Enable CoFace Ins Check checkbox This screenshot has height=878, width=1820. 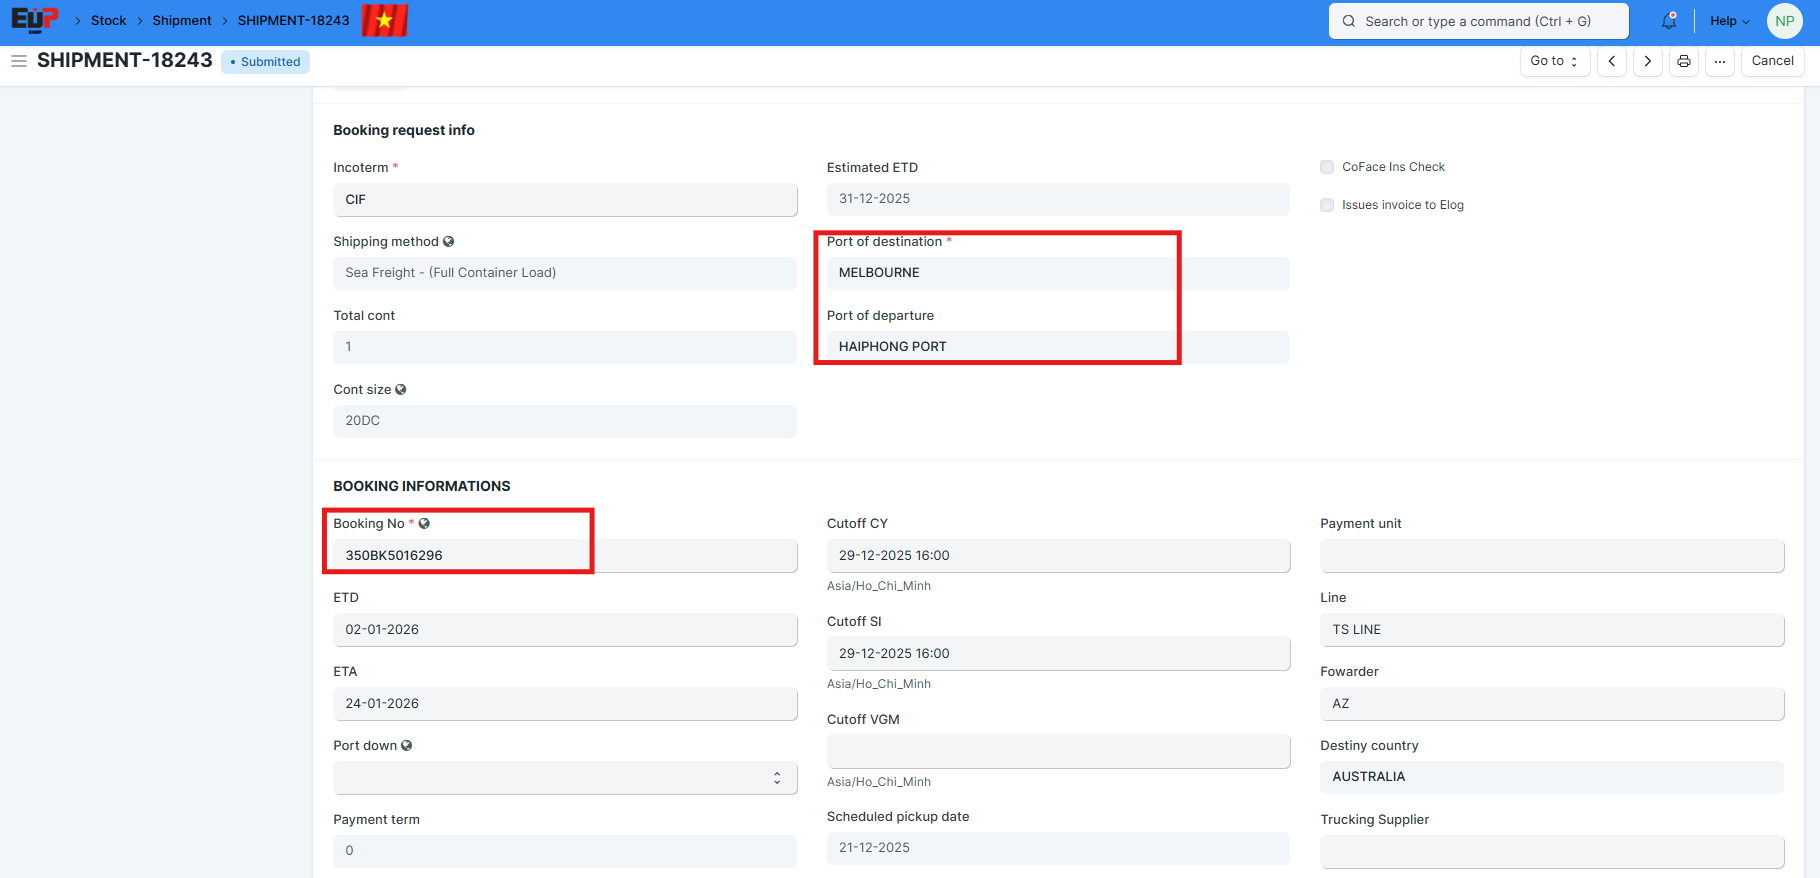(x=1327, y=167)
